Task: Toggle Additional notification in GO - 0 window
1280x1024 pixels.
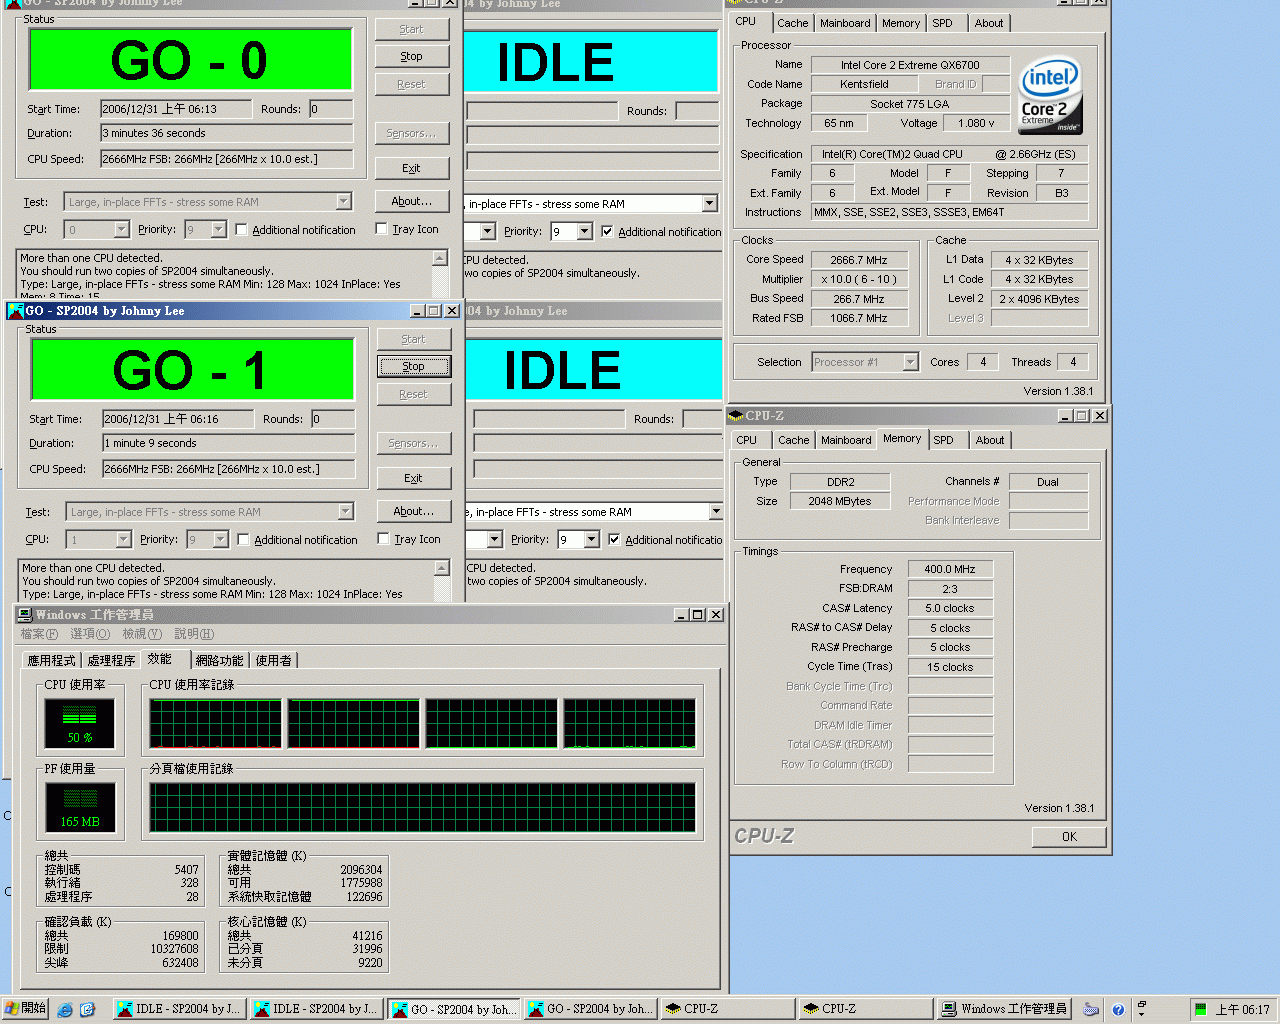Action: click(x=241, y=230)
